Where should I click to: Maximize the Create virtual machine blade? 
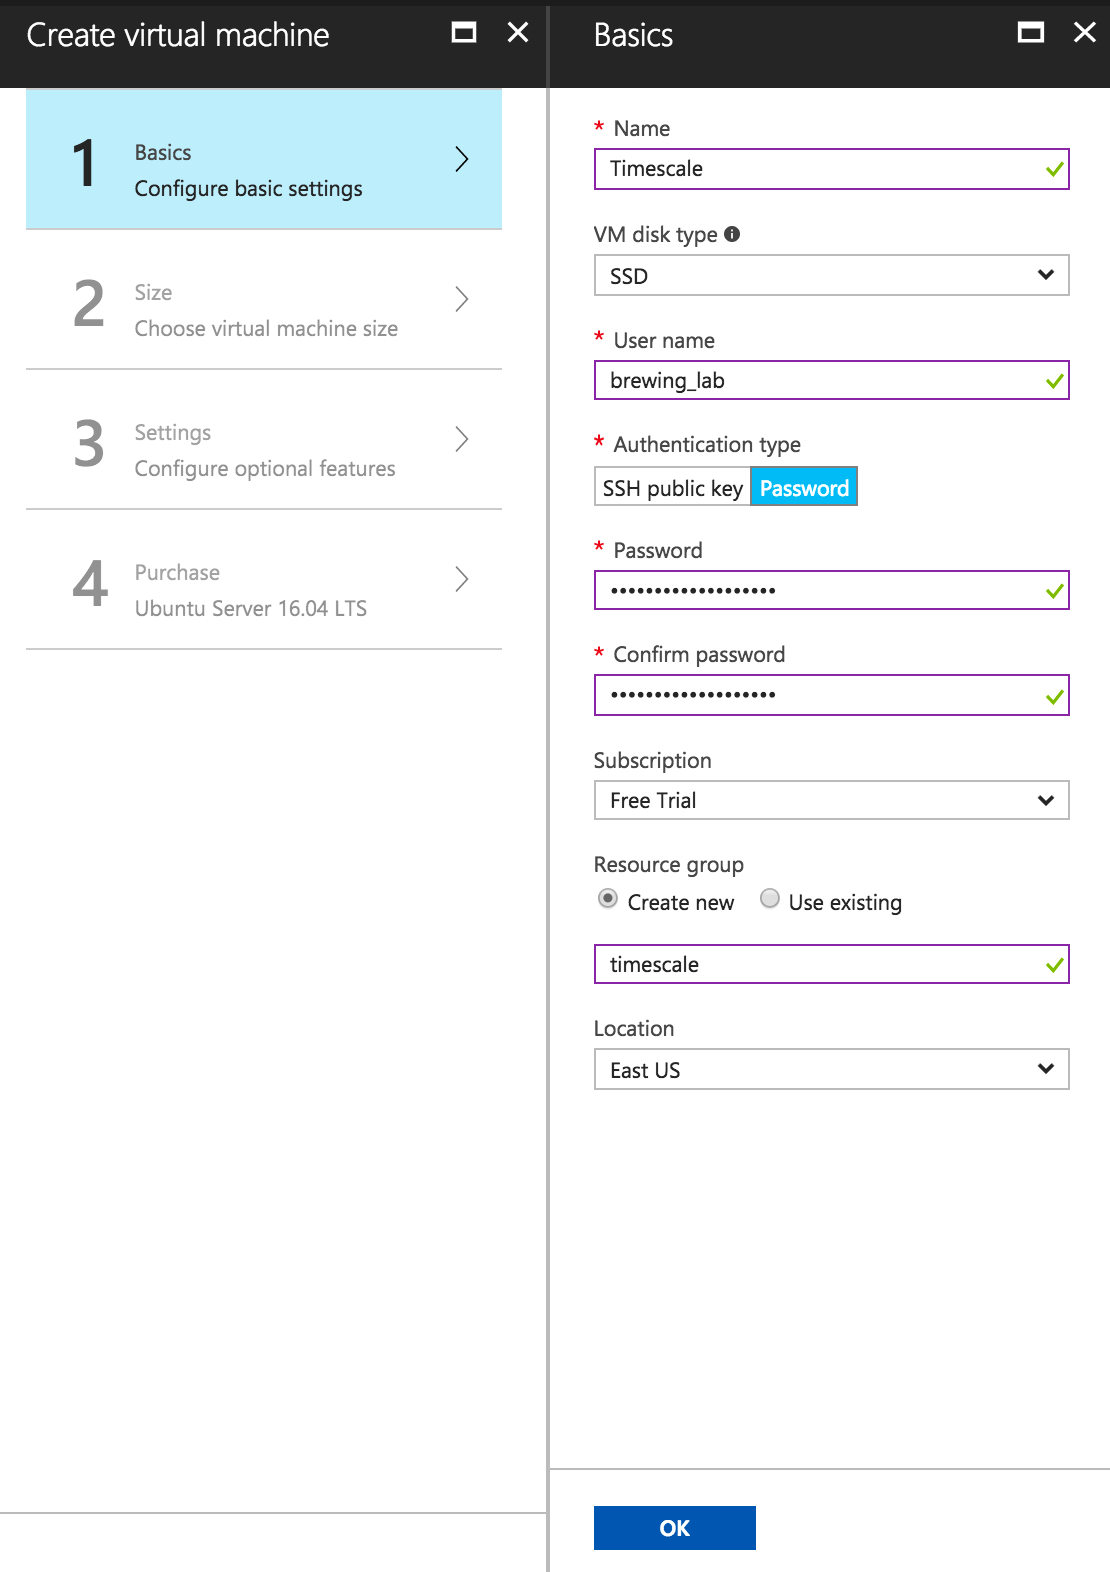(464, 33)
